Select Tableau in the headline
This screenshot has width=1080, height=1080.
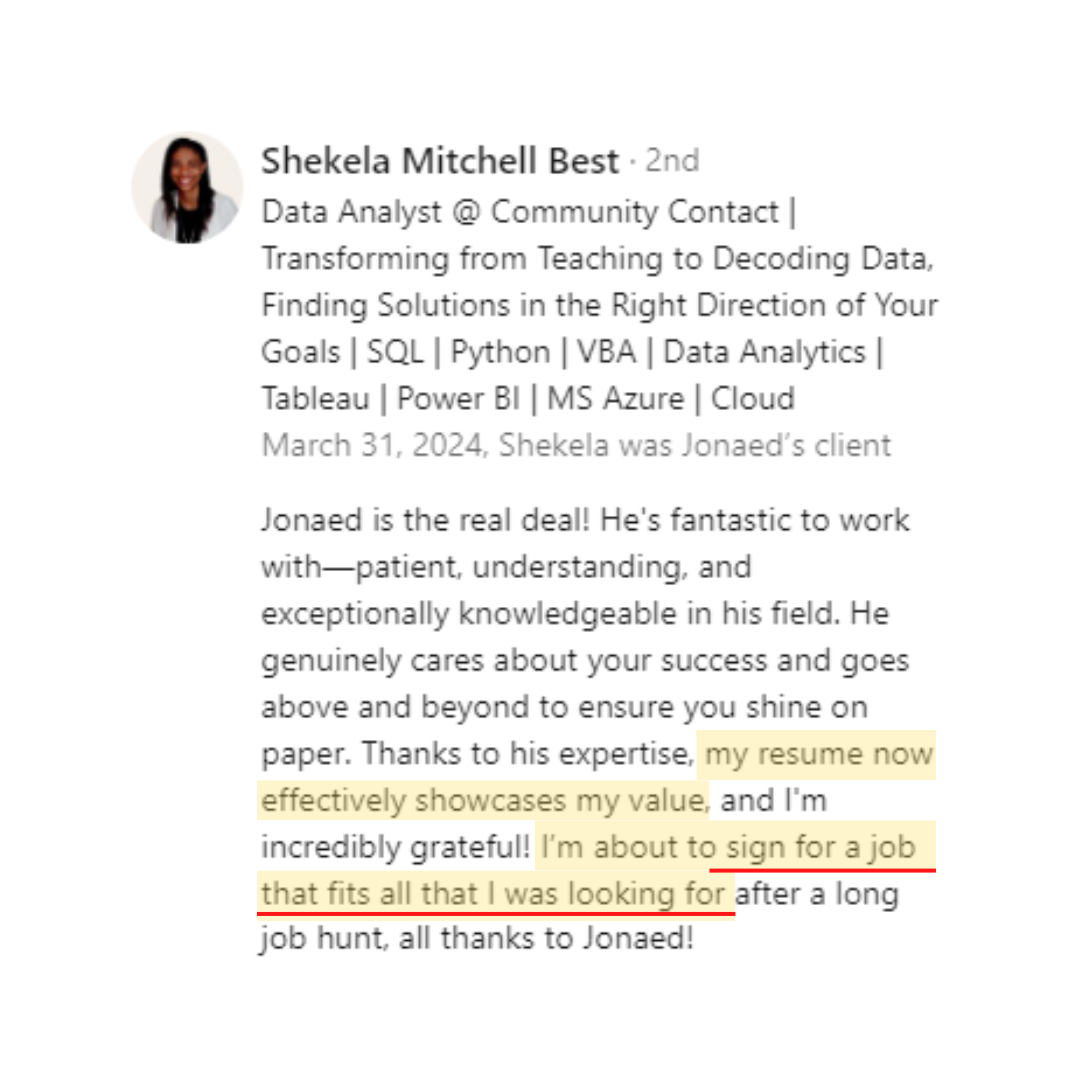coord(315,399)
